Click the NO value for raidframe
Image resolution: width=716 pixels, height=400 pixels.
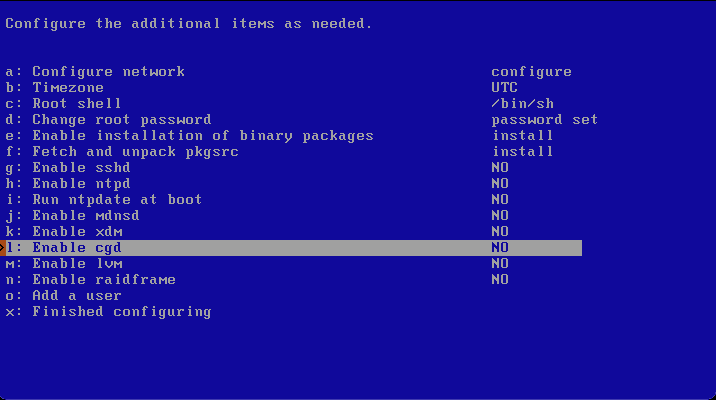pyautogui.click(x=500, y=279)
